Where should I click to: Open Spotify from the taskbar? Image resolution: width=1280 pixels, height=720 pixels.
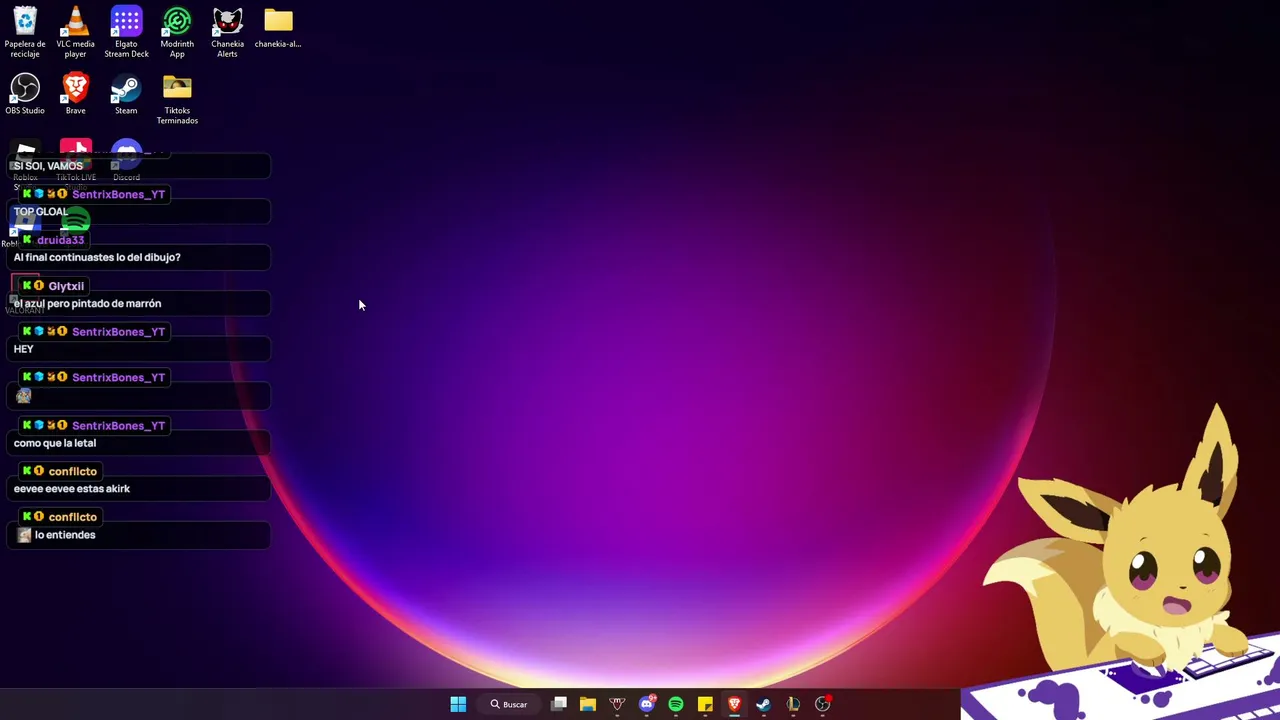pos(676,704)
